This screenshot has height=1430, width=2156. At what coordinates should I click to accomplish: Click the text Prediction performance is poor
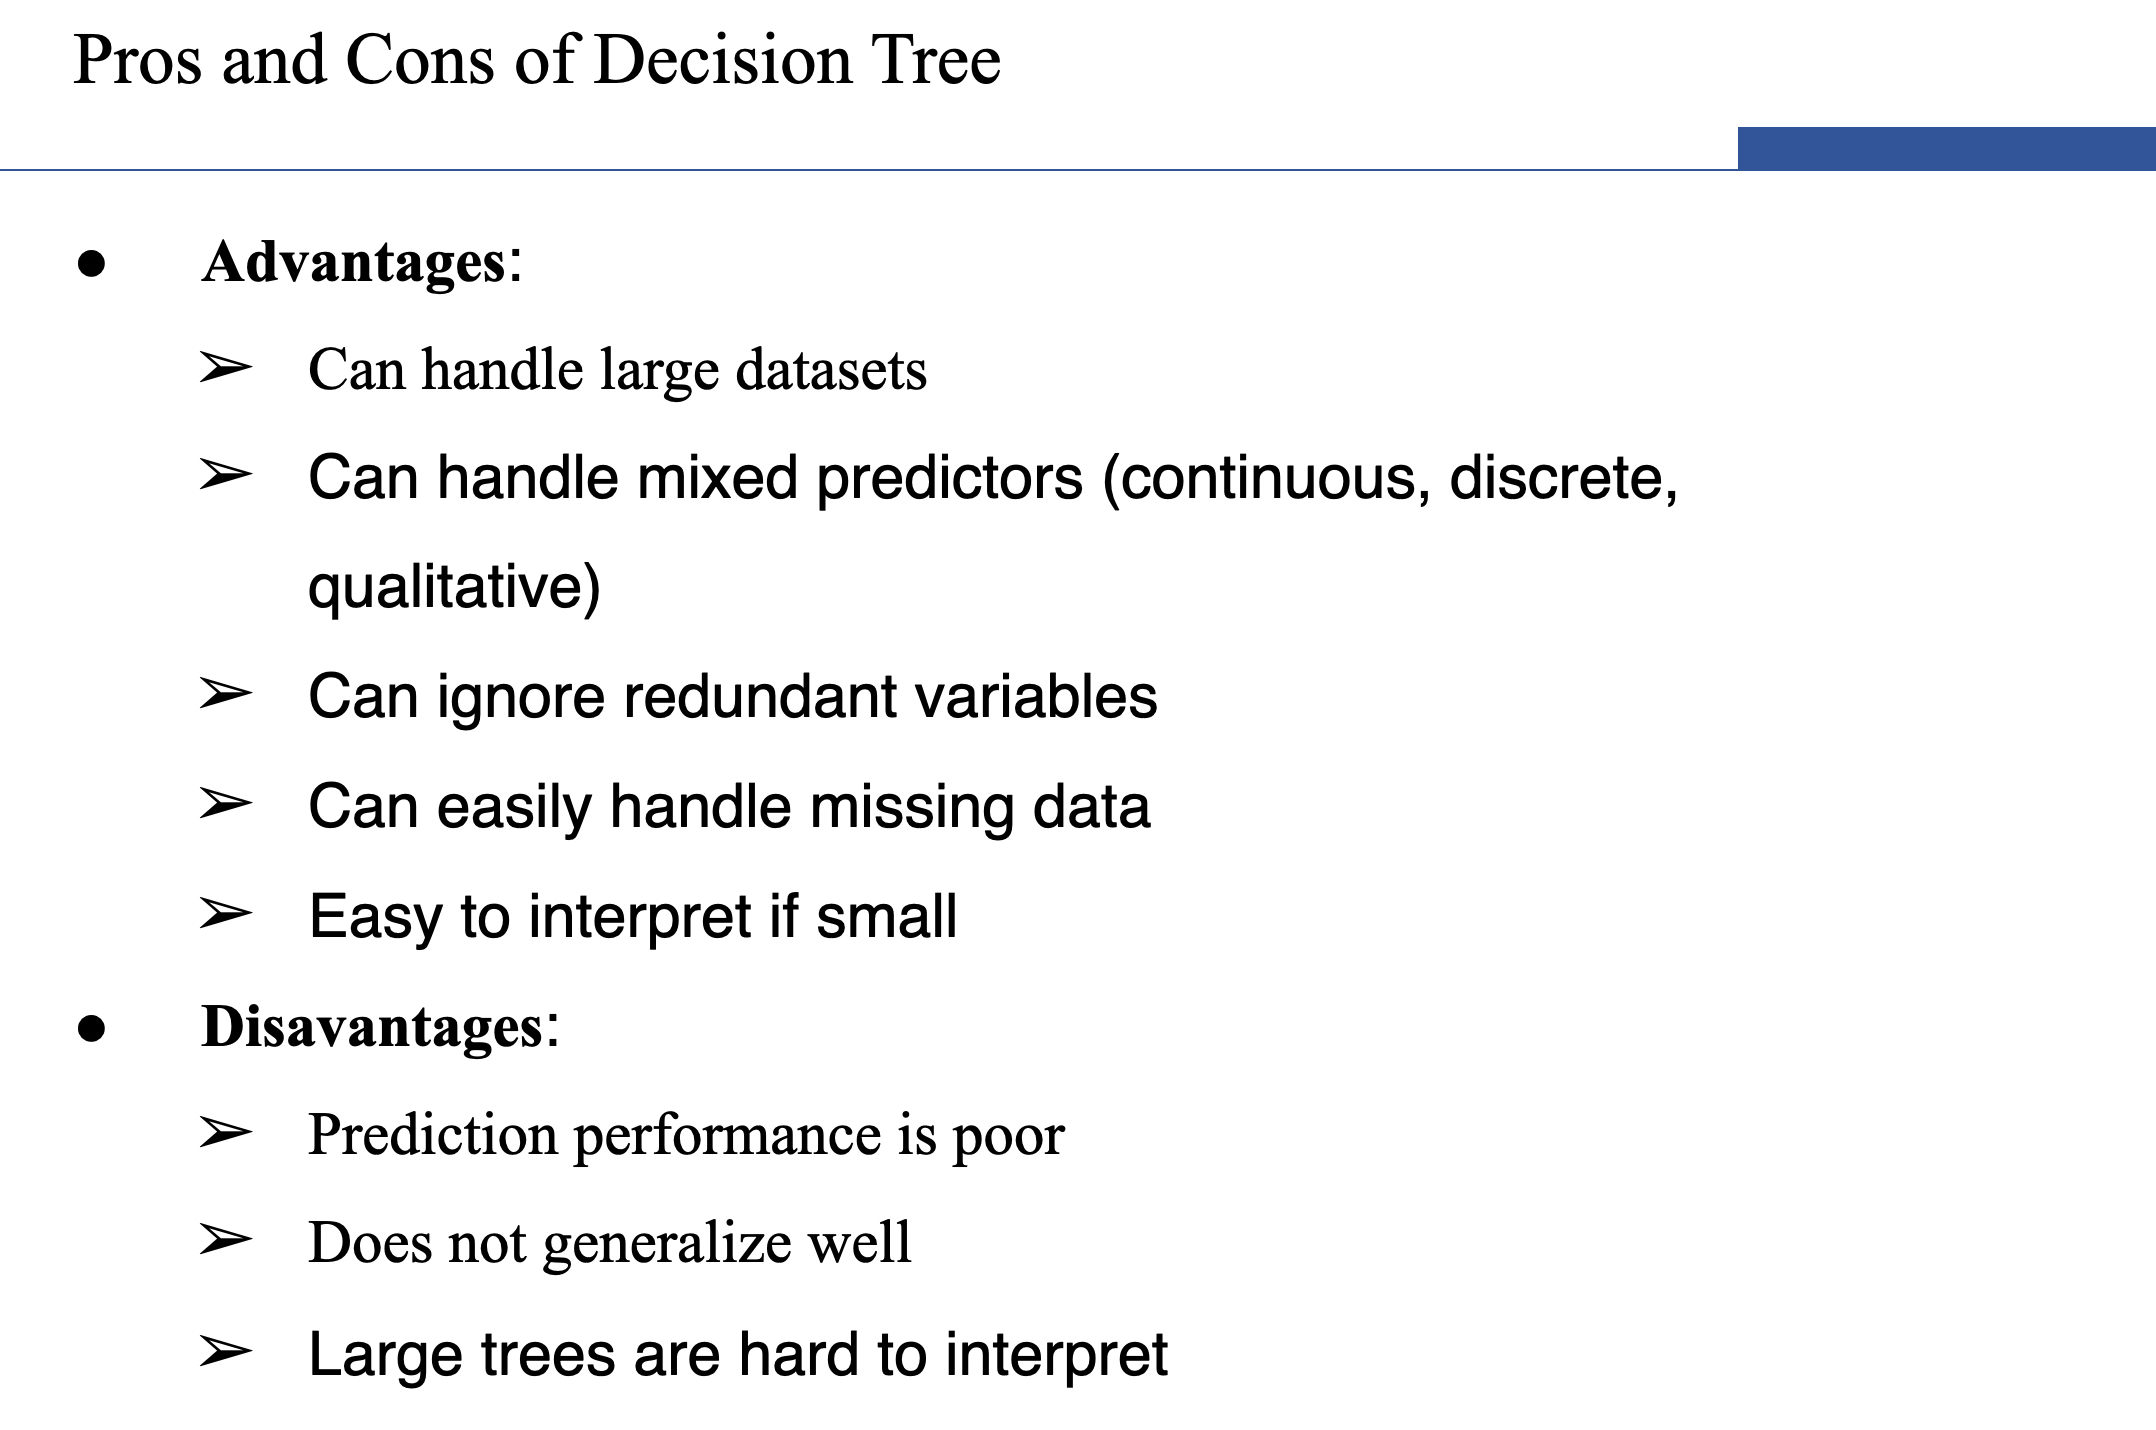[686, 1136]
